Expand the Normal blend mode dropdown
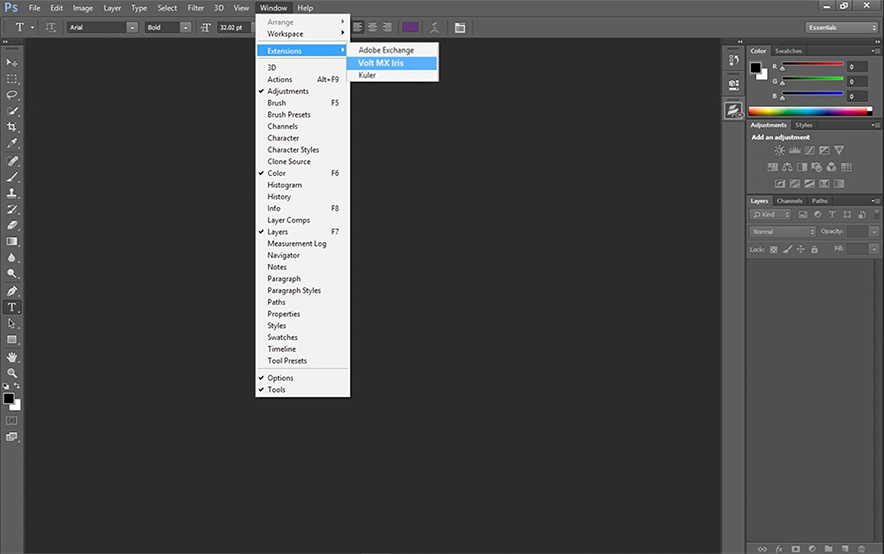This screenshot has height=554, width=884. point(783,231)
